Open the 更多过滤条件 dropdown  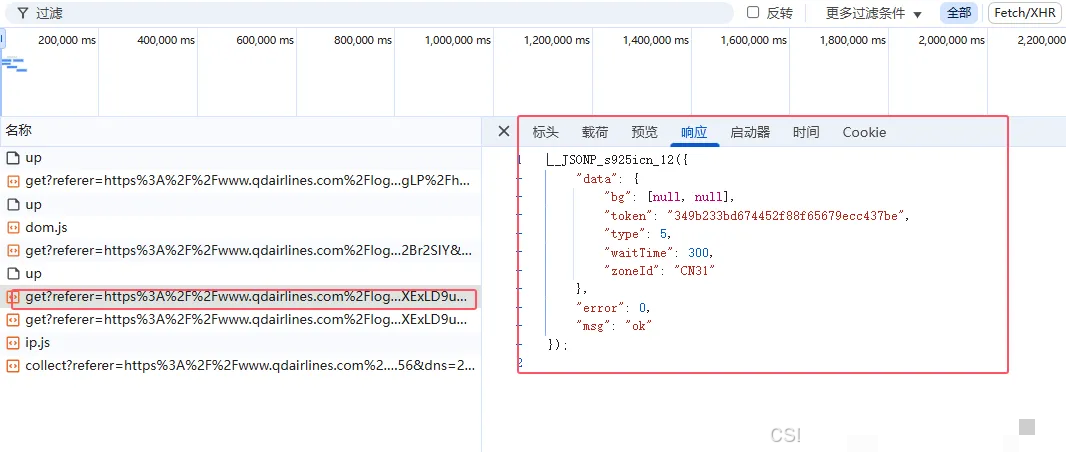[x=873, y=13]
